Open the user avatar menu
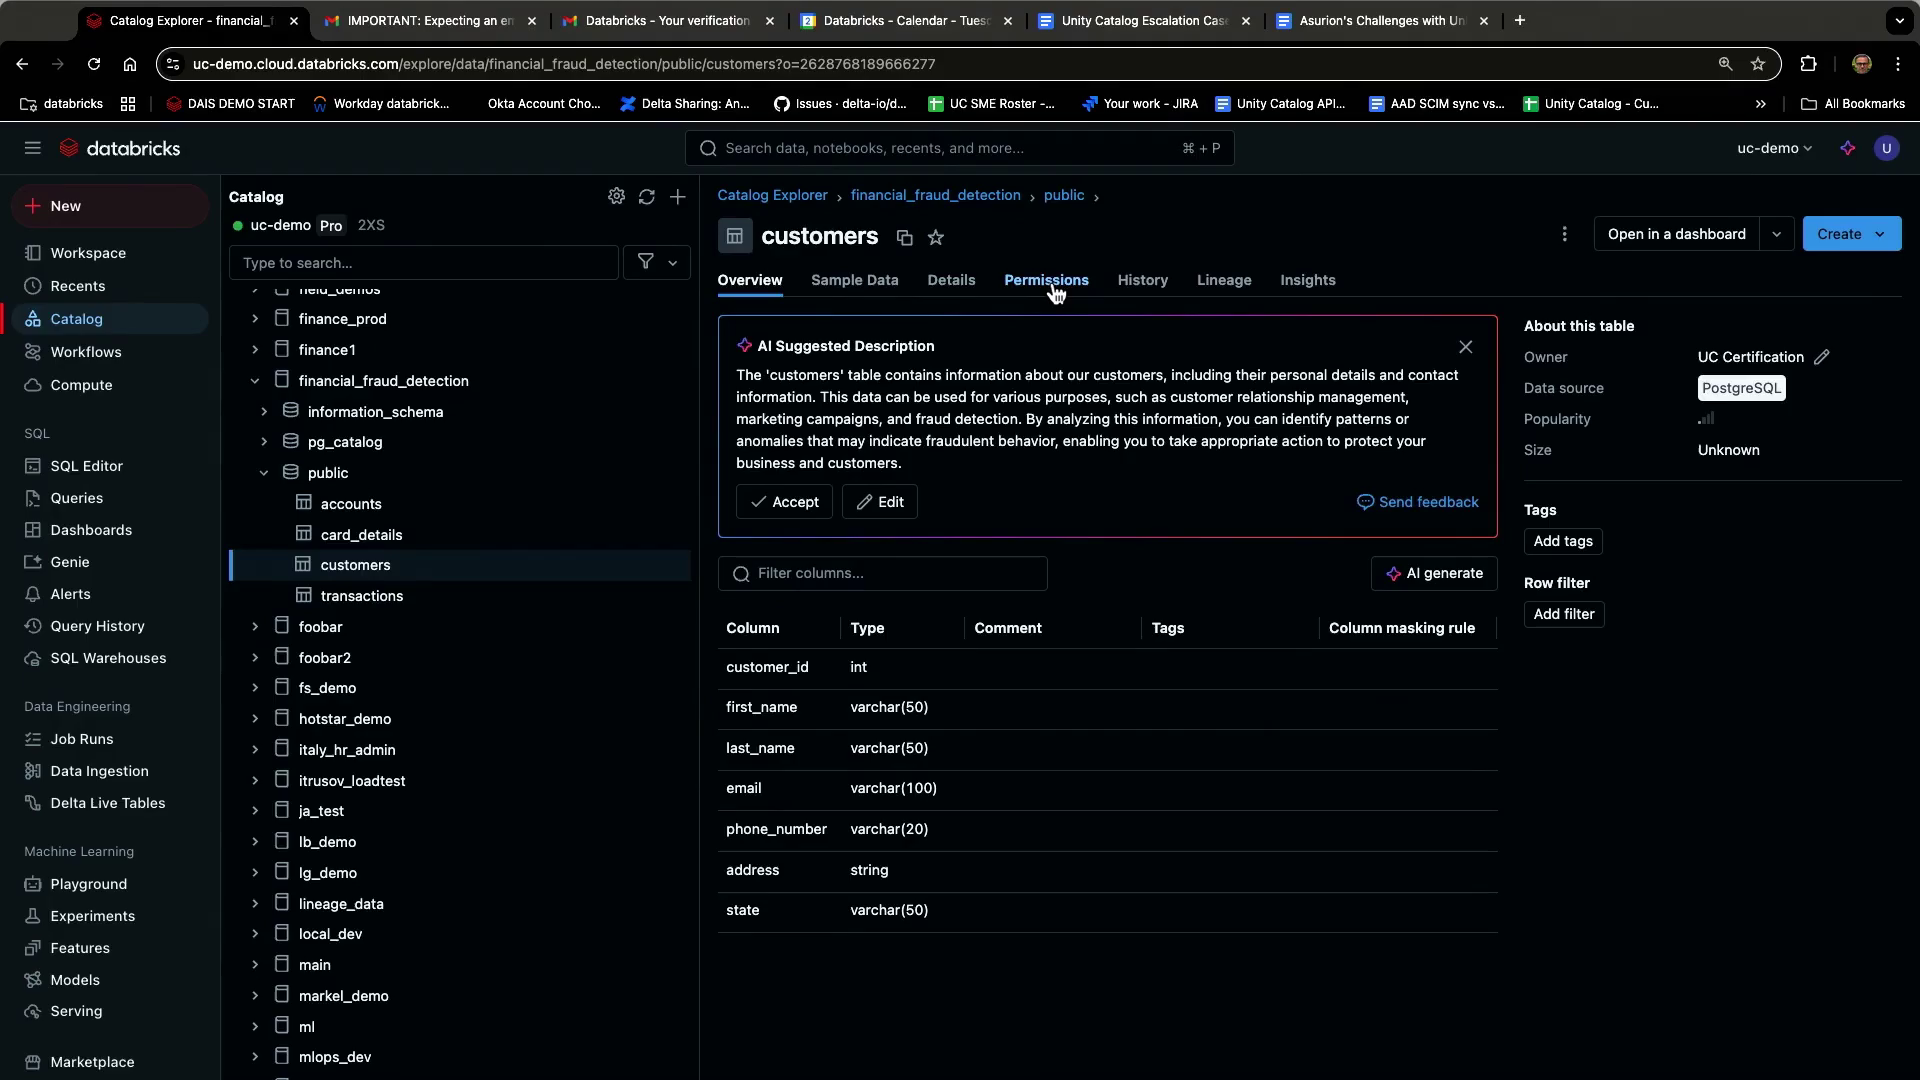 coord(1887,148)
